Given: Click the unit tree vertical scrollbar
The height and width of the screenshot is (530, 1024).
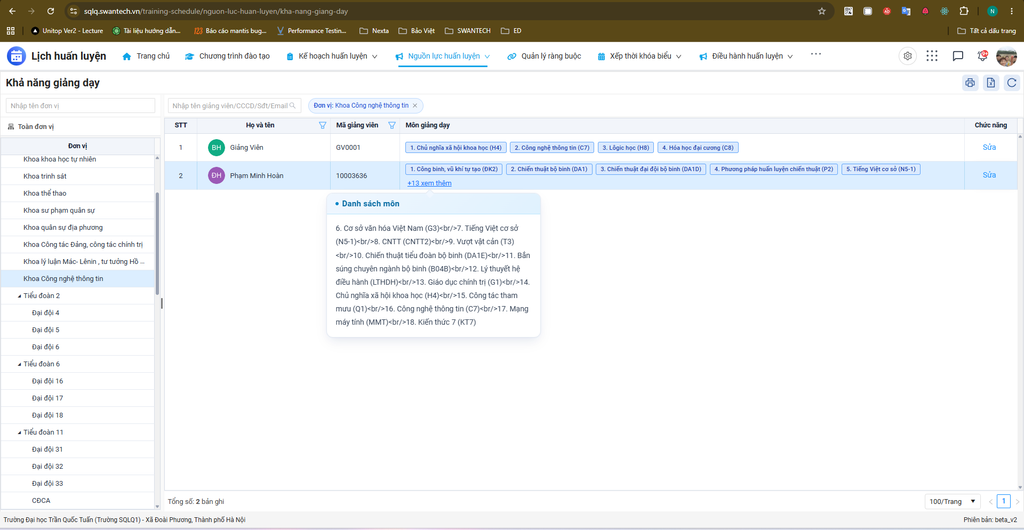Looking at the screenshot, I should (157, 242).
